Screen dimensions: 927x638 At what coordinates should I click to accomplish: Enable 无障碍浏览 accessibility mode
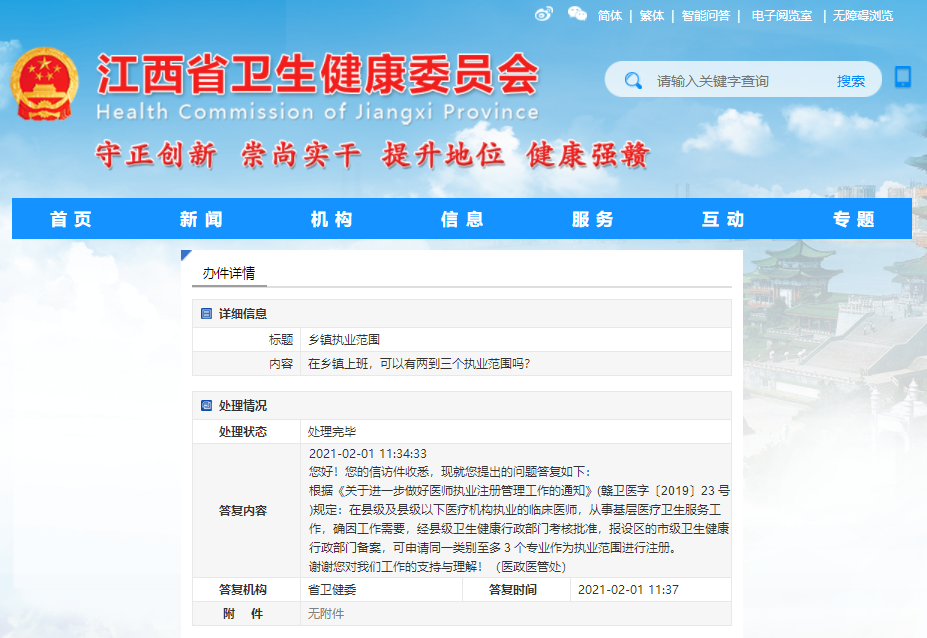pyautogui.click(x=863, y=16)
